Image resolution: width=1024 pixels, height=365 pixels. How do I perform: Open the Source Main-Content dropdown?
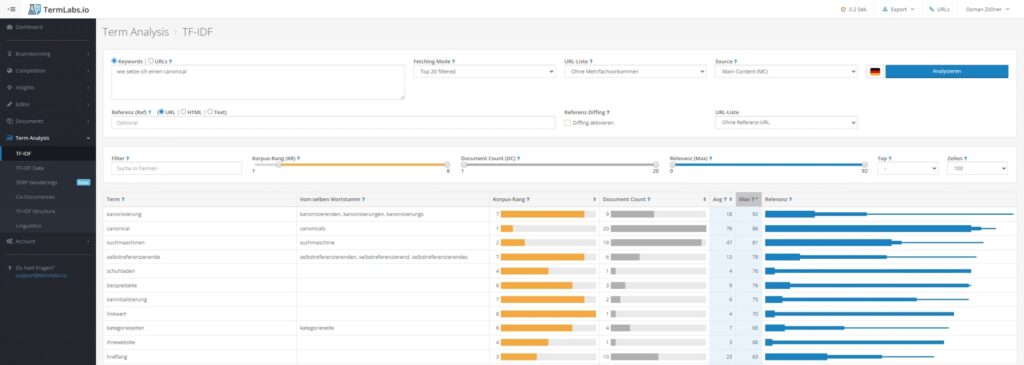786,71
